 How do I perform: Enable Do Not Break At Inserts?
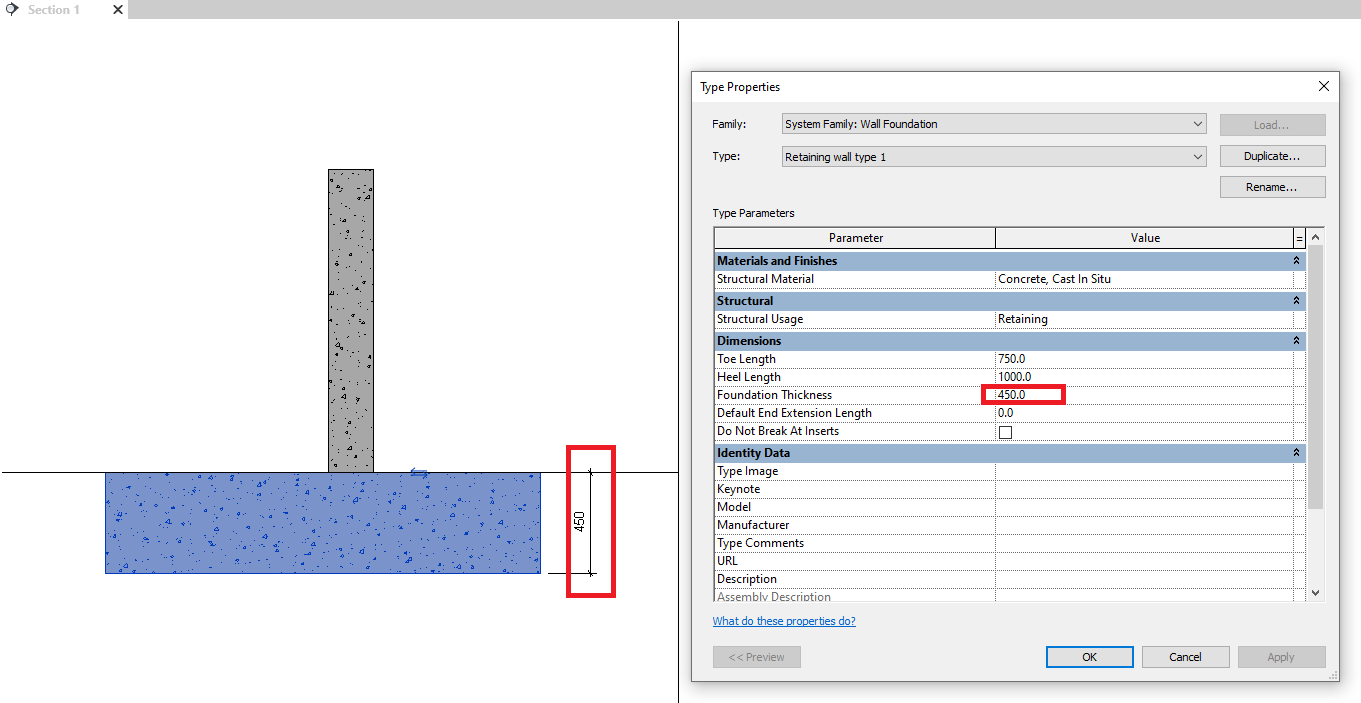point(1005,431)
